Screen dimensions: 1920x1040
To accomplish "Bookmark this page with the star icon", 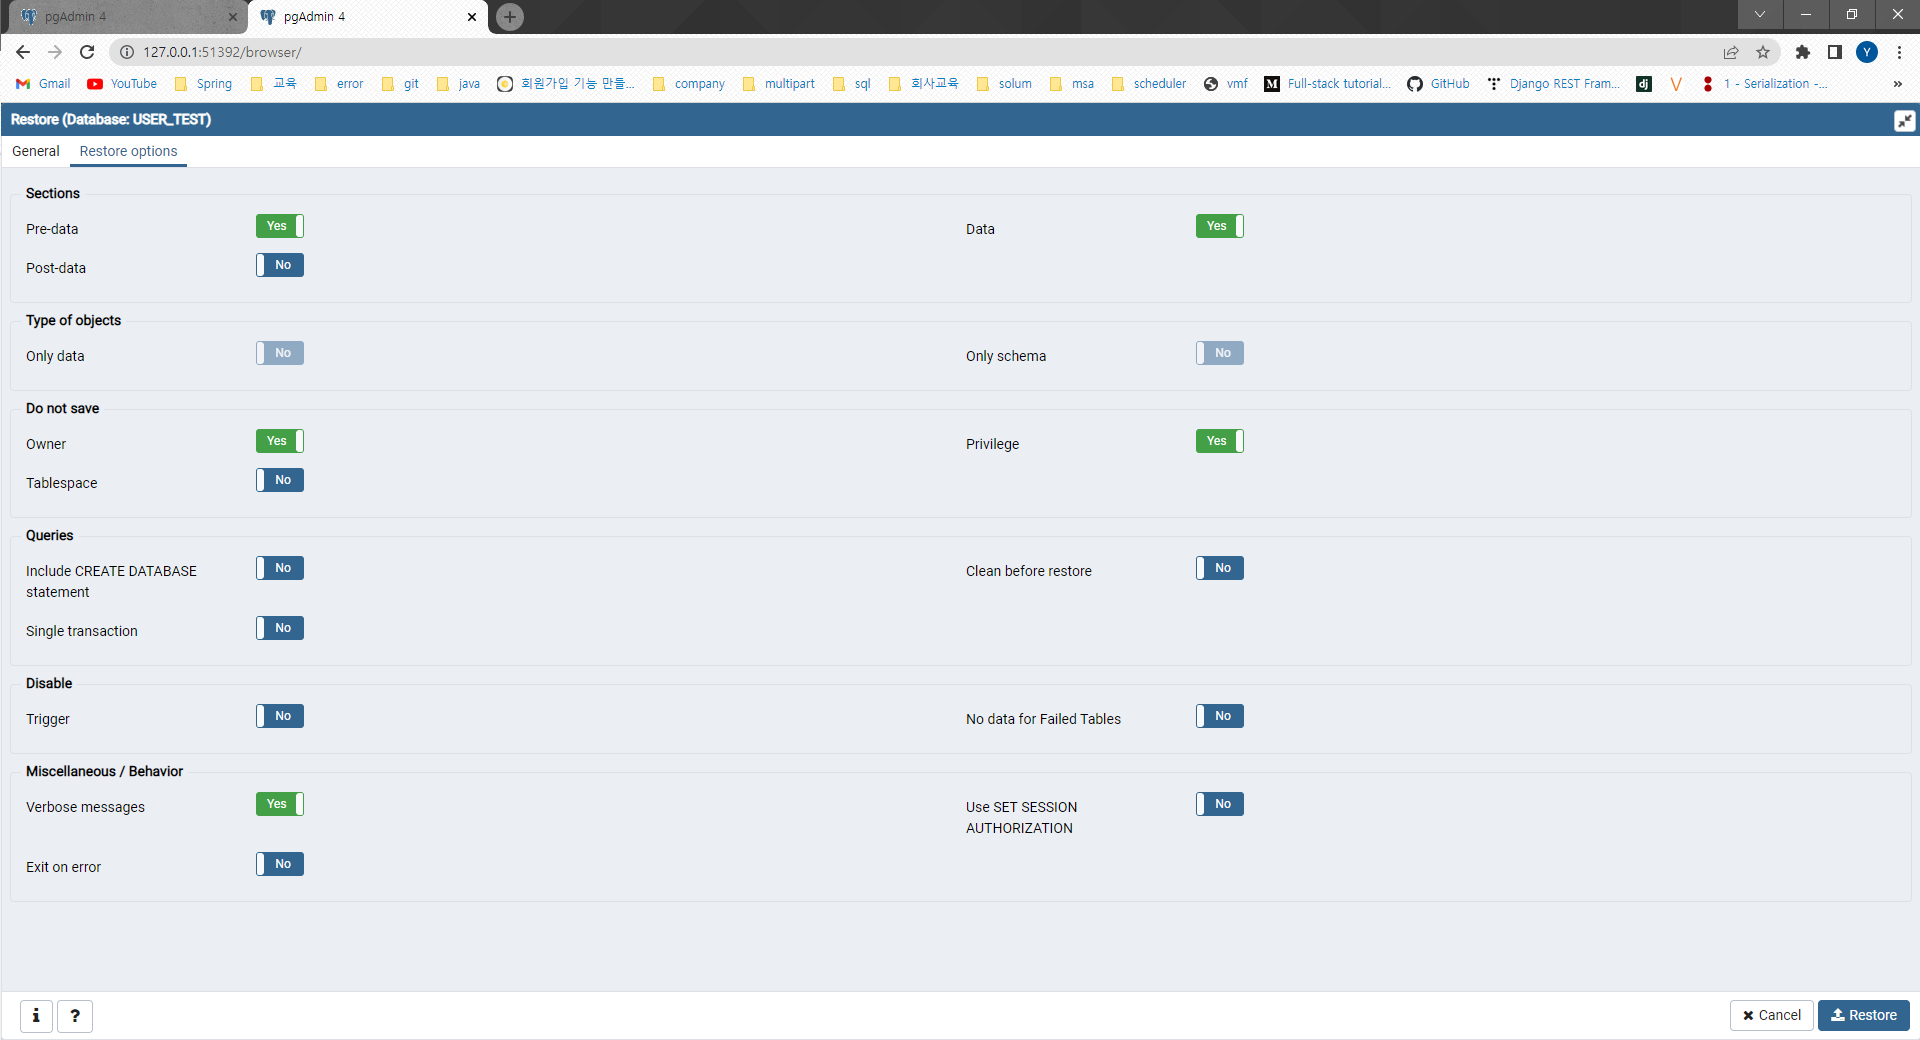I will pyautogui.click(x=1763, y=52).
